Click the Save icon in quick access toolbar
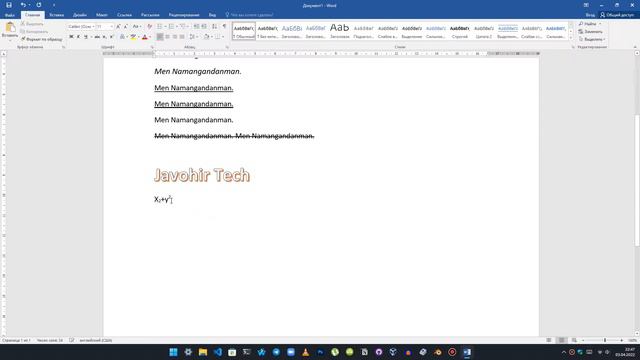 pyautogui.click(x=9, y=5)
